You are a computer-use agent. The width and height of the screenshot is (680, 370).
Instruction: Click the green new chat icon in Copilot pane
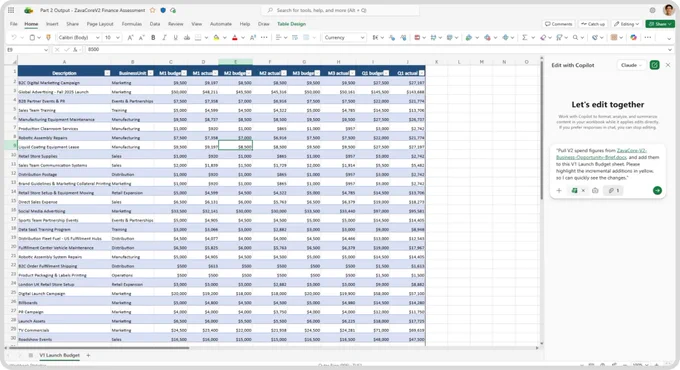(654, 65)
